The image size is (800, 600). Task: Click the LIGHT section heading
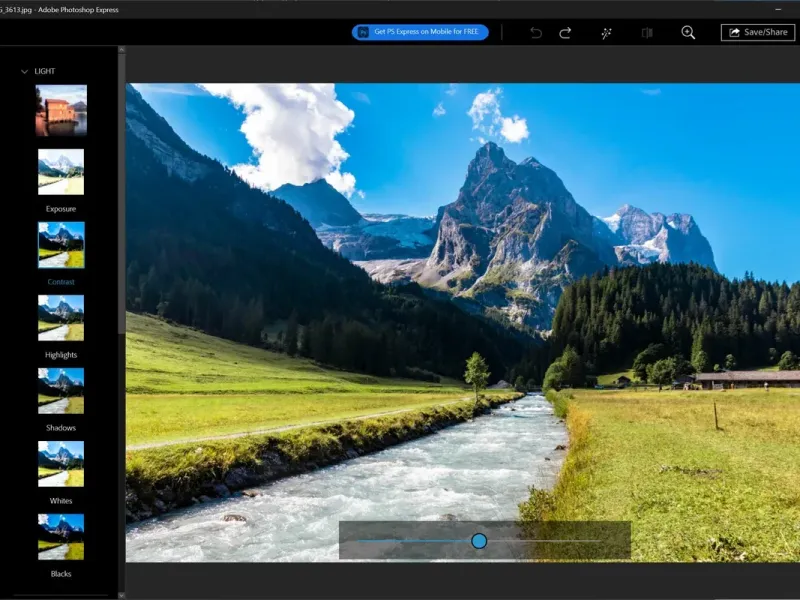pos(44,71)
